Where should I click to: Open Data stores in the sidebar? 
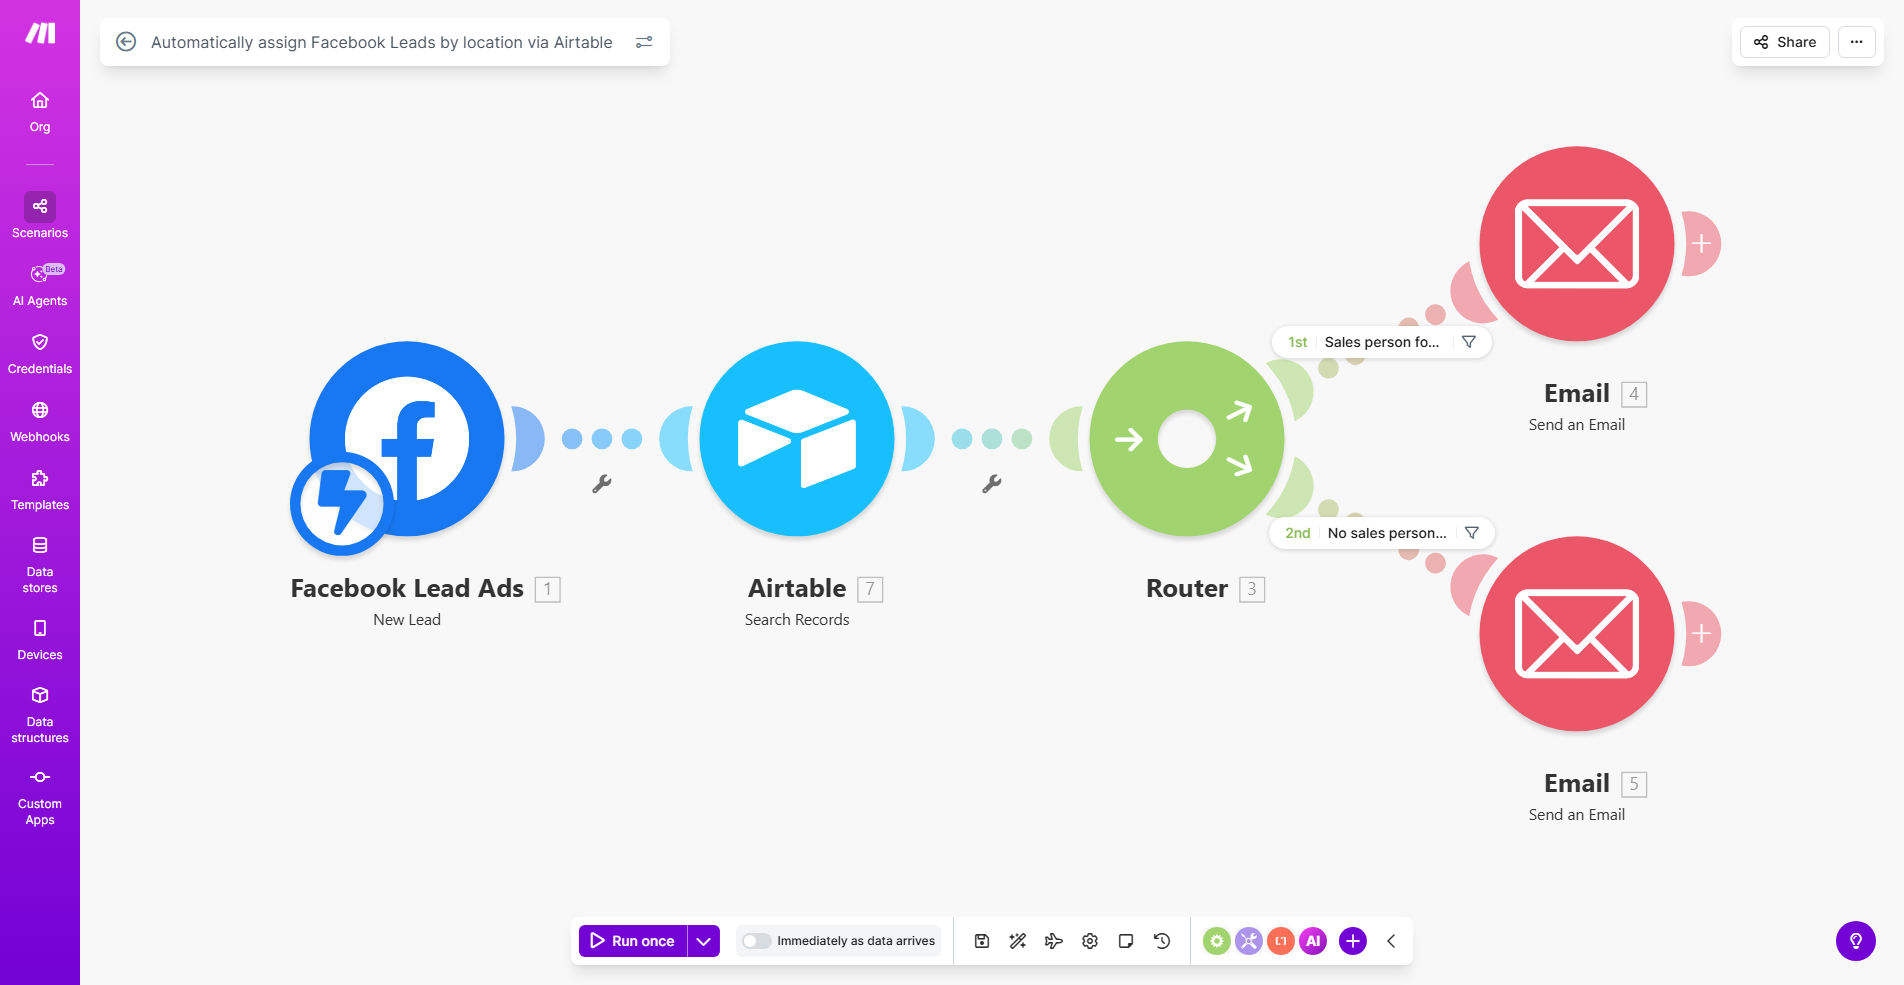pos(40,565)
